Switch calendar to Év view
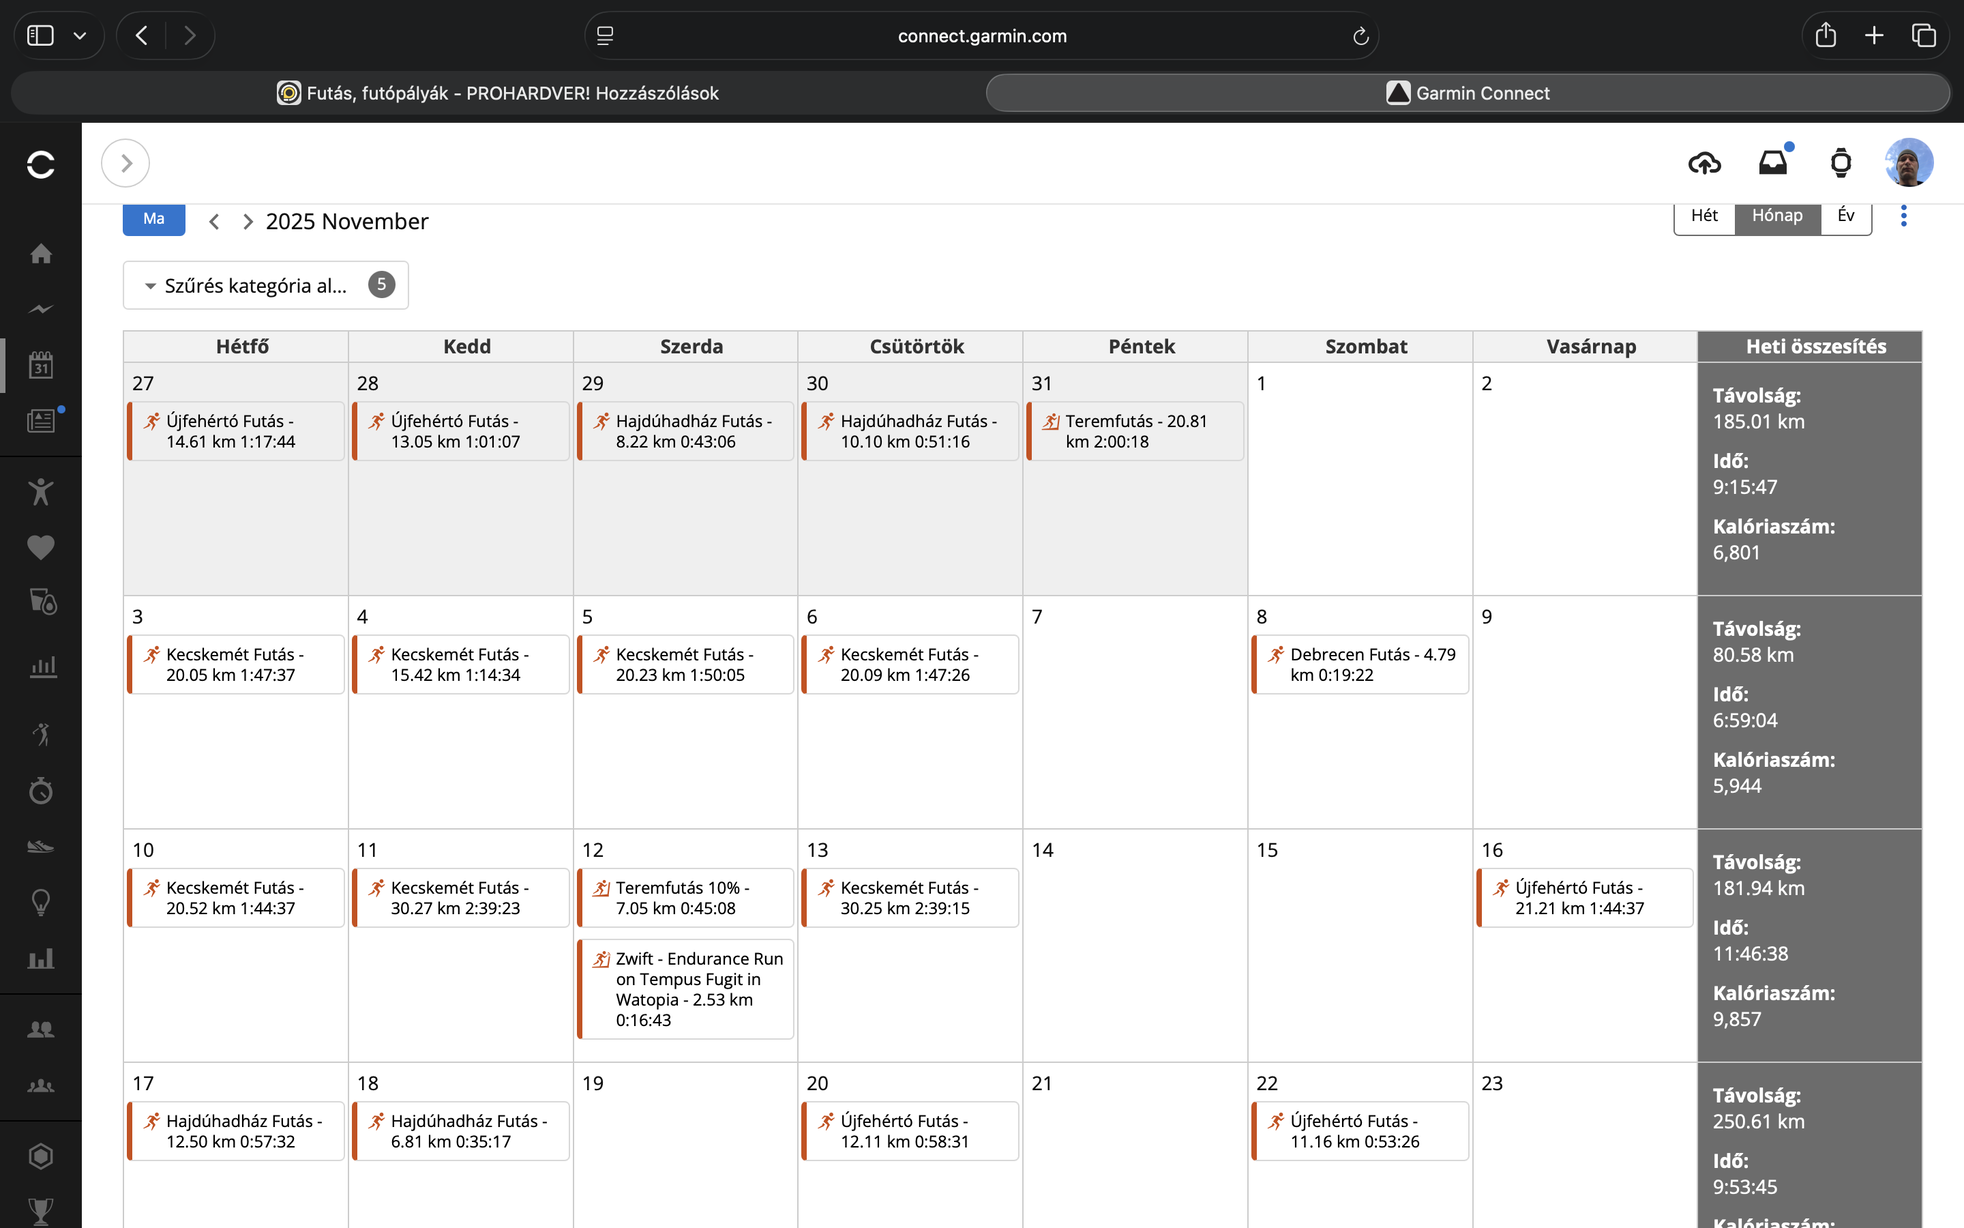 (1846, 216)
